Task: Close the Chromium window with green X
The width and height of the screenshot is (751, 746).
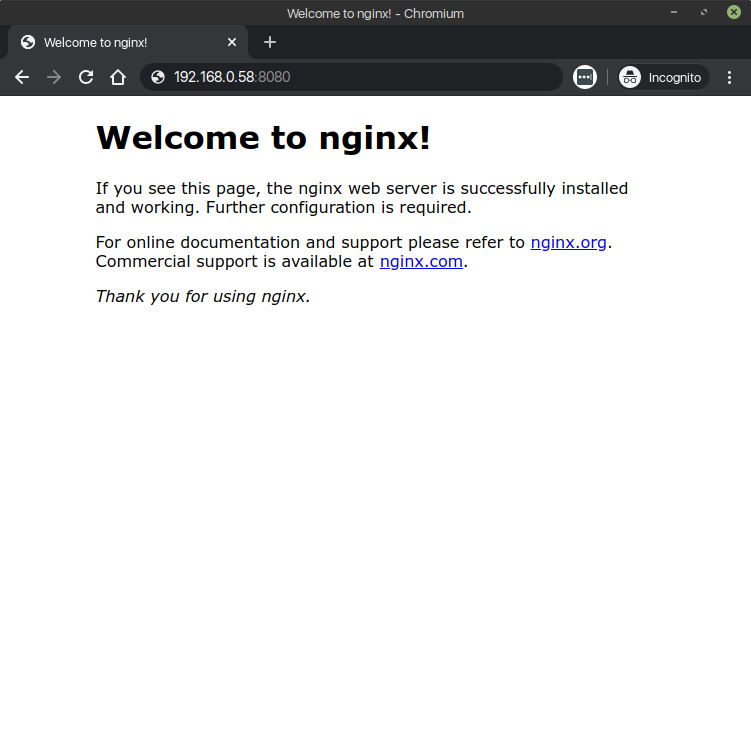Action: point(734,12)
